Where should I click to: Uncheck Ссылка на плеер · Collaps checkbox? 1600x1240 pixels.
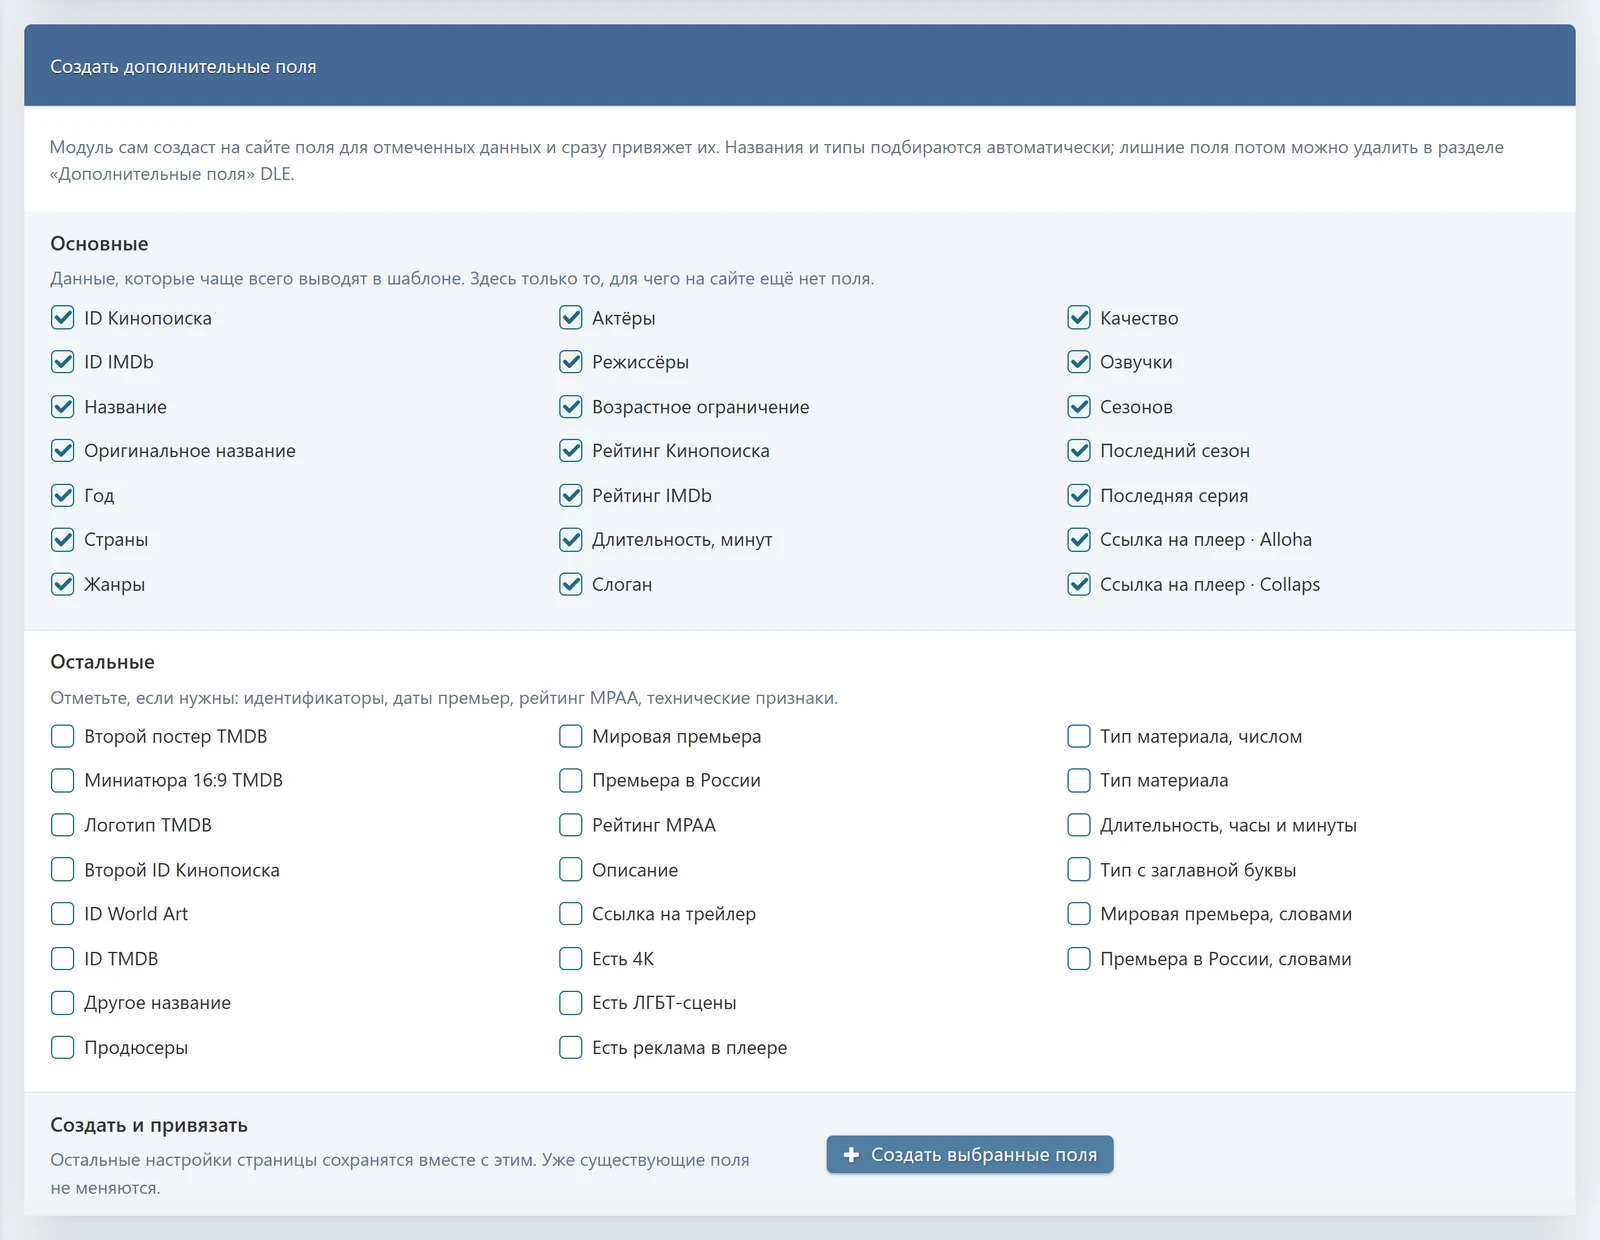click(1079, 584)
